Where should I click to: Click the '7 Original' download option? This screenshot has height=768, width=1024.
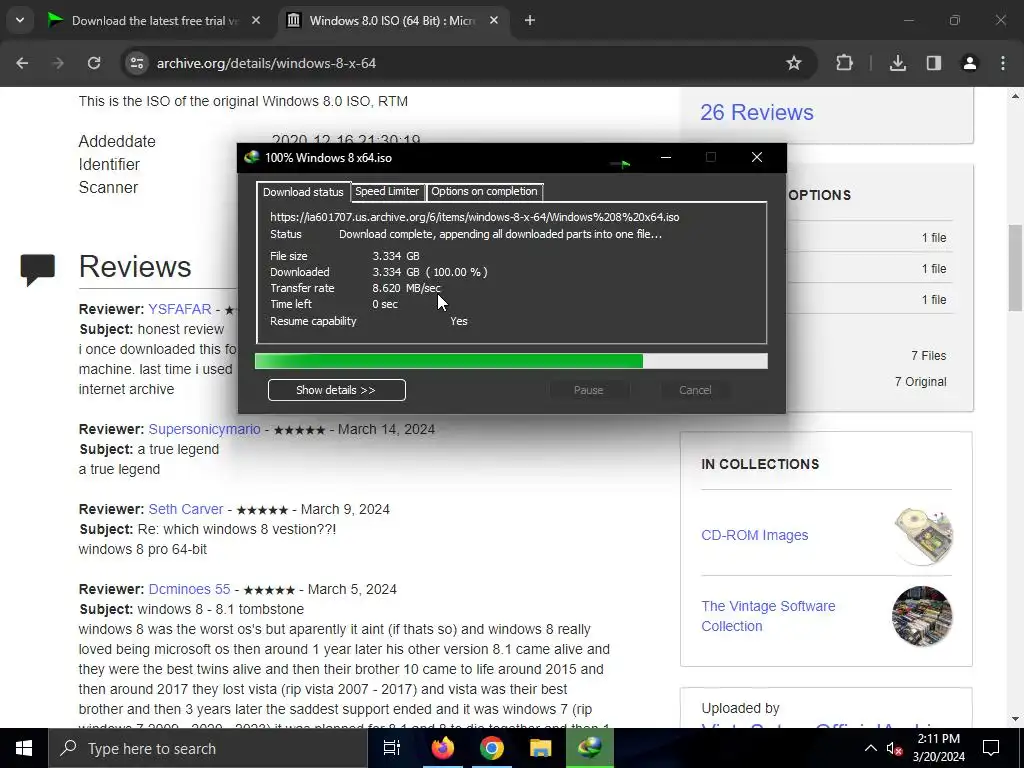coord(920,382)
